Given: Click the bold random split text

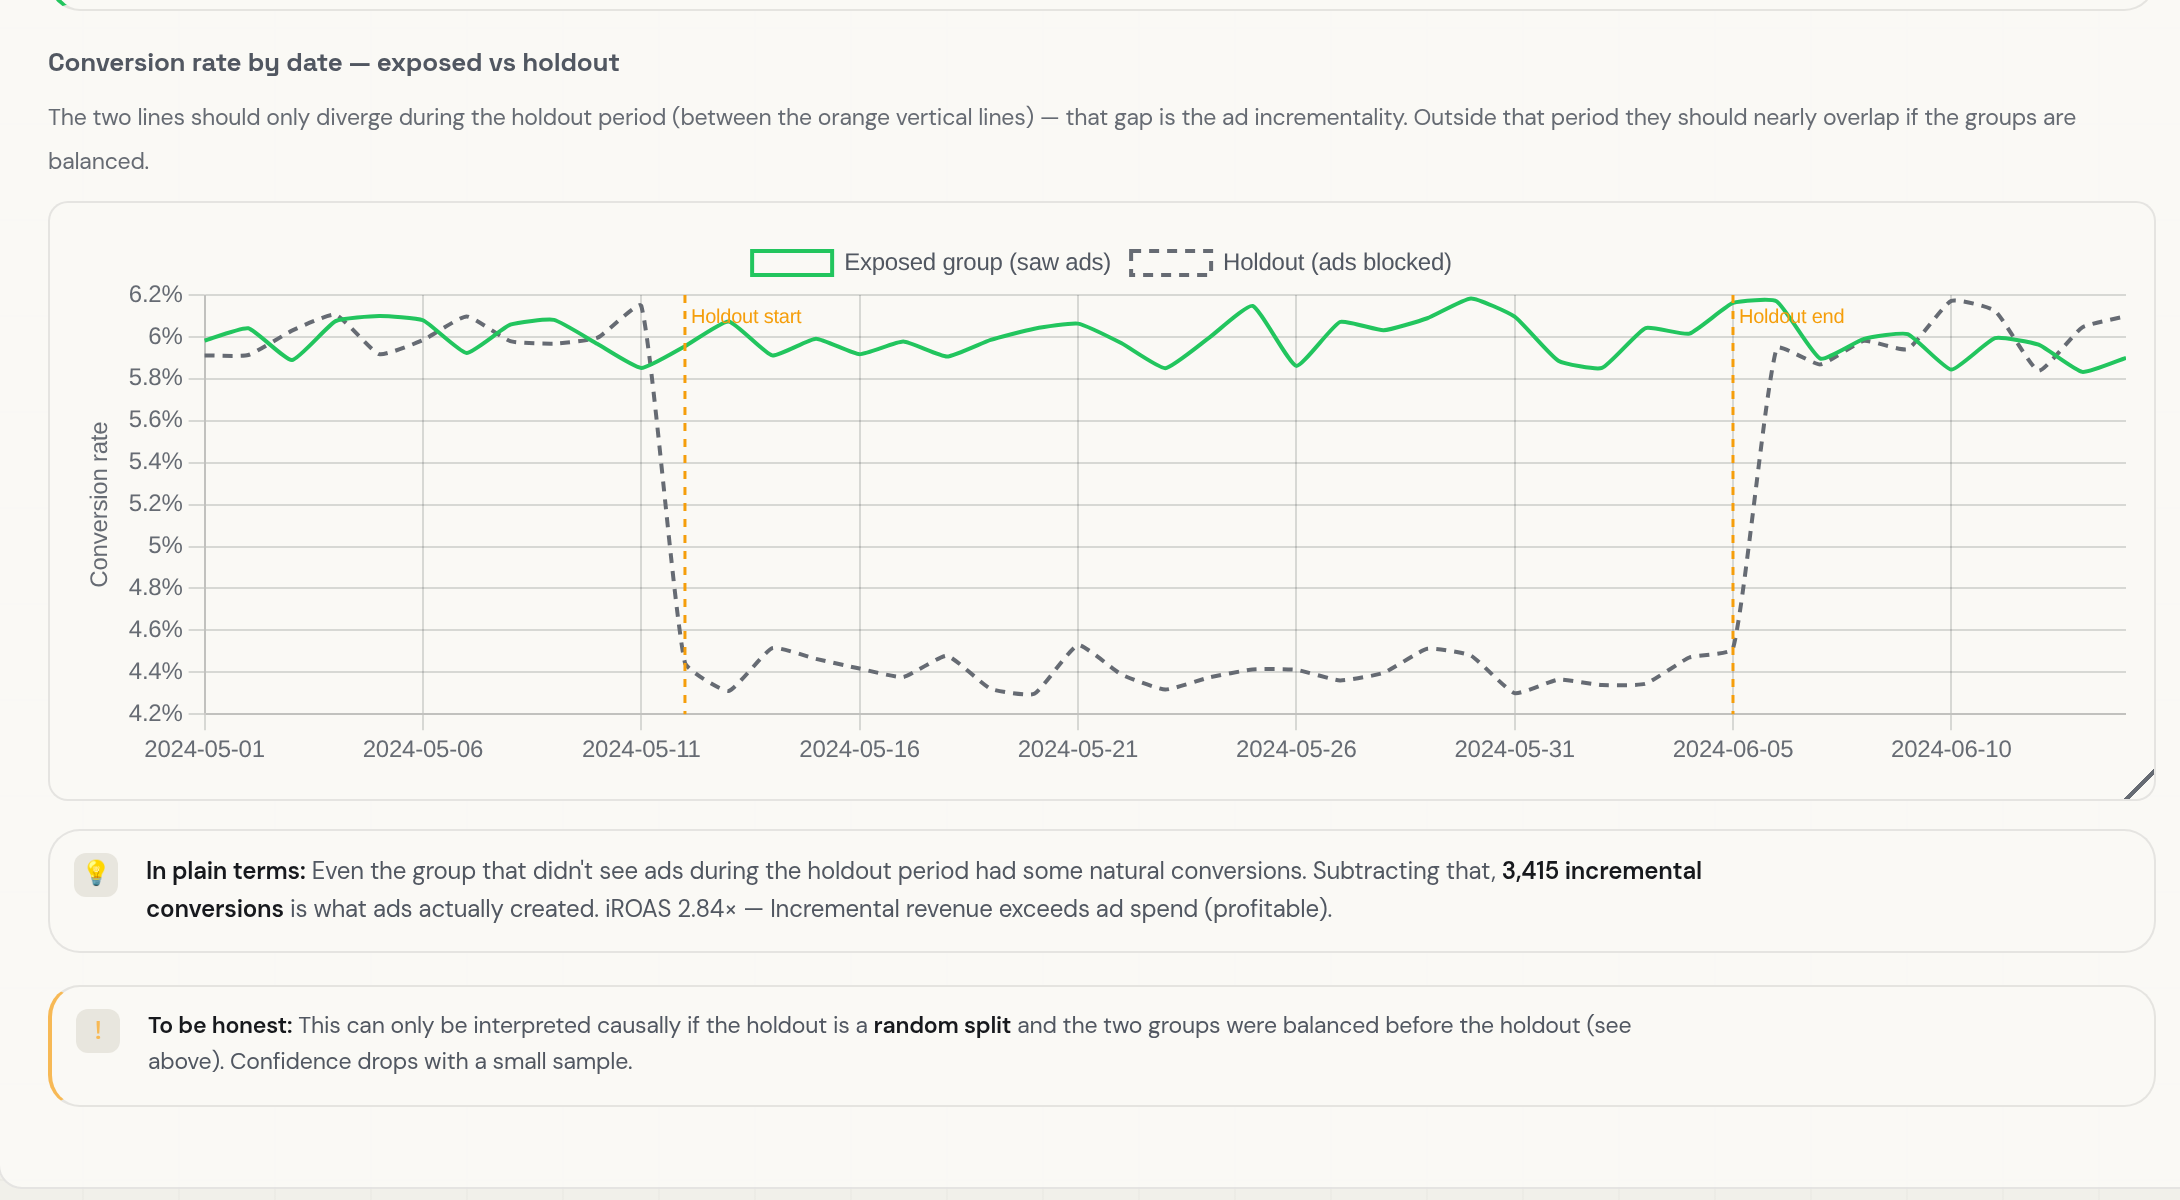Looking at the screenshot, I should (942, 1025).
